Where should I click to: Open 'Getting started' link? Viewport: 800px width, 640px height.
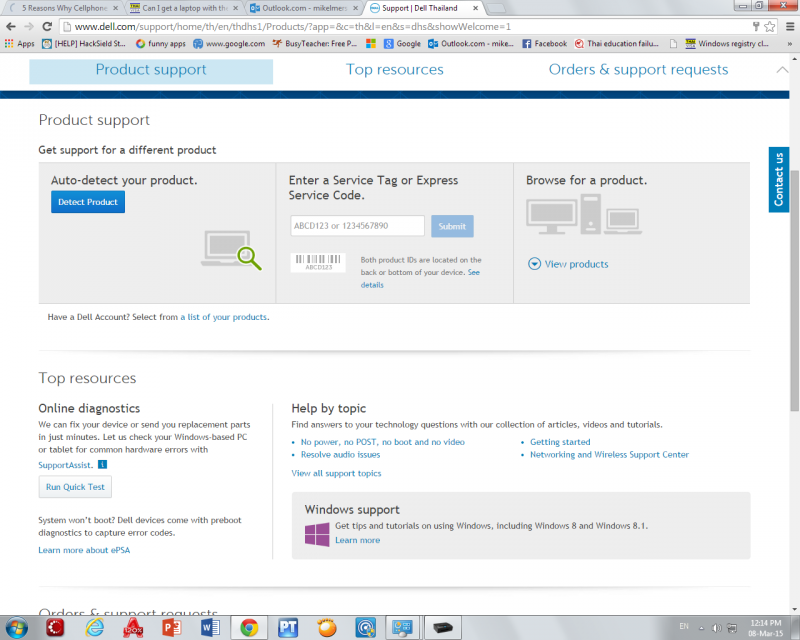click(x=560, y=442)
